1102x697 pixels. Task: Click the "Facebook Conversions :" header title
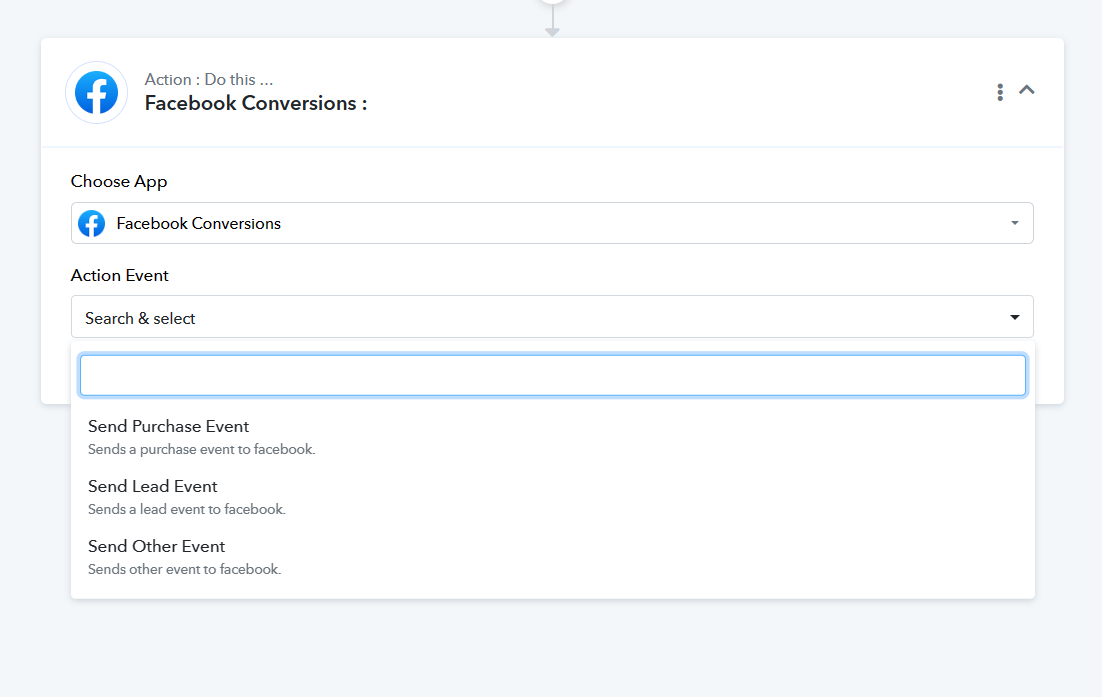click(256, 103)
